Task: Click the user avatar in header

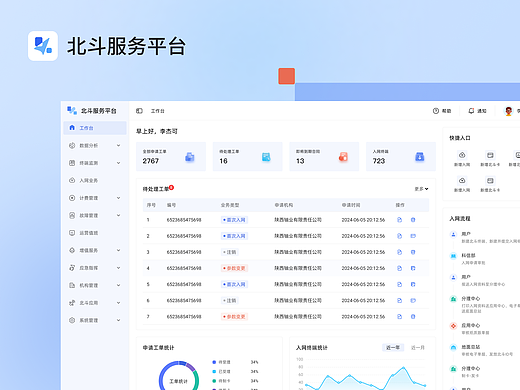Action: point(508,111)
